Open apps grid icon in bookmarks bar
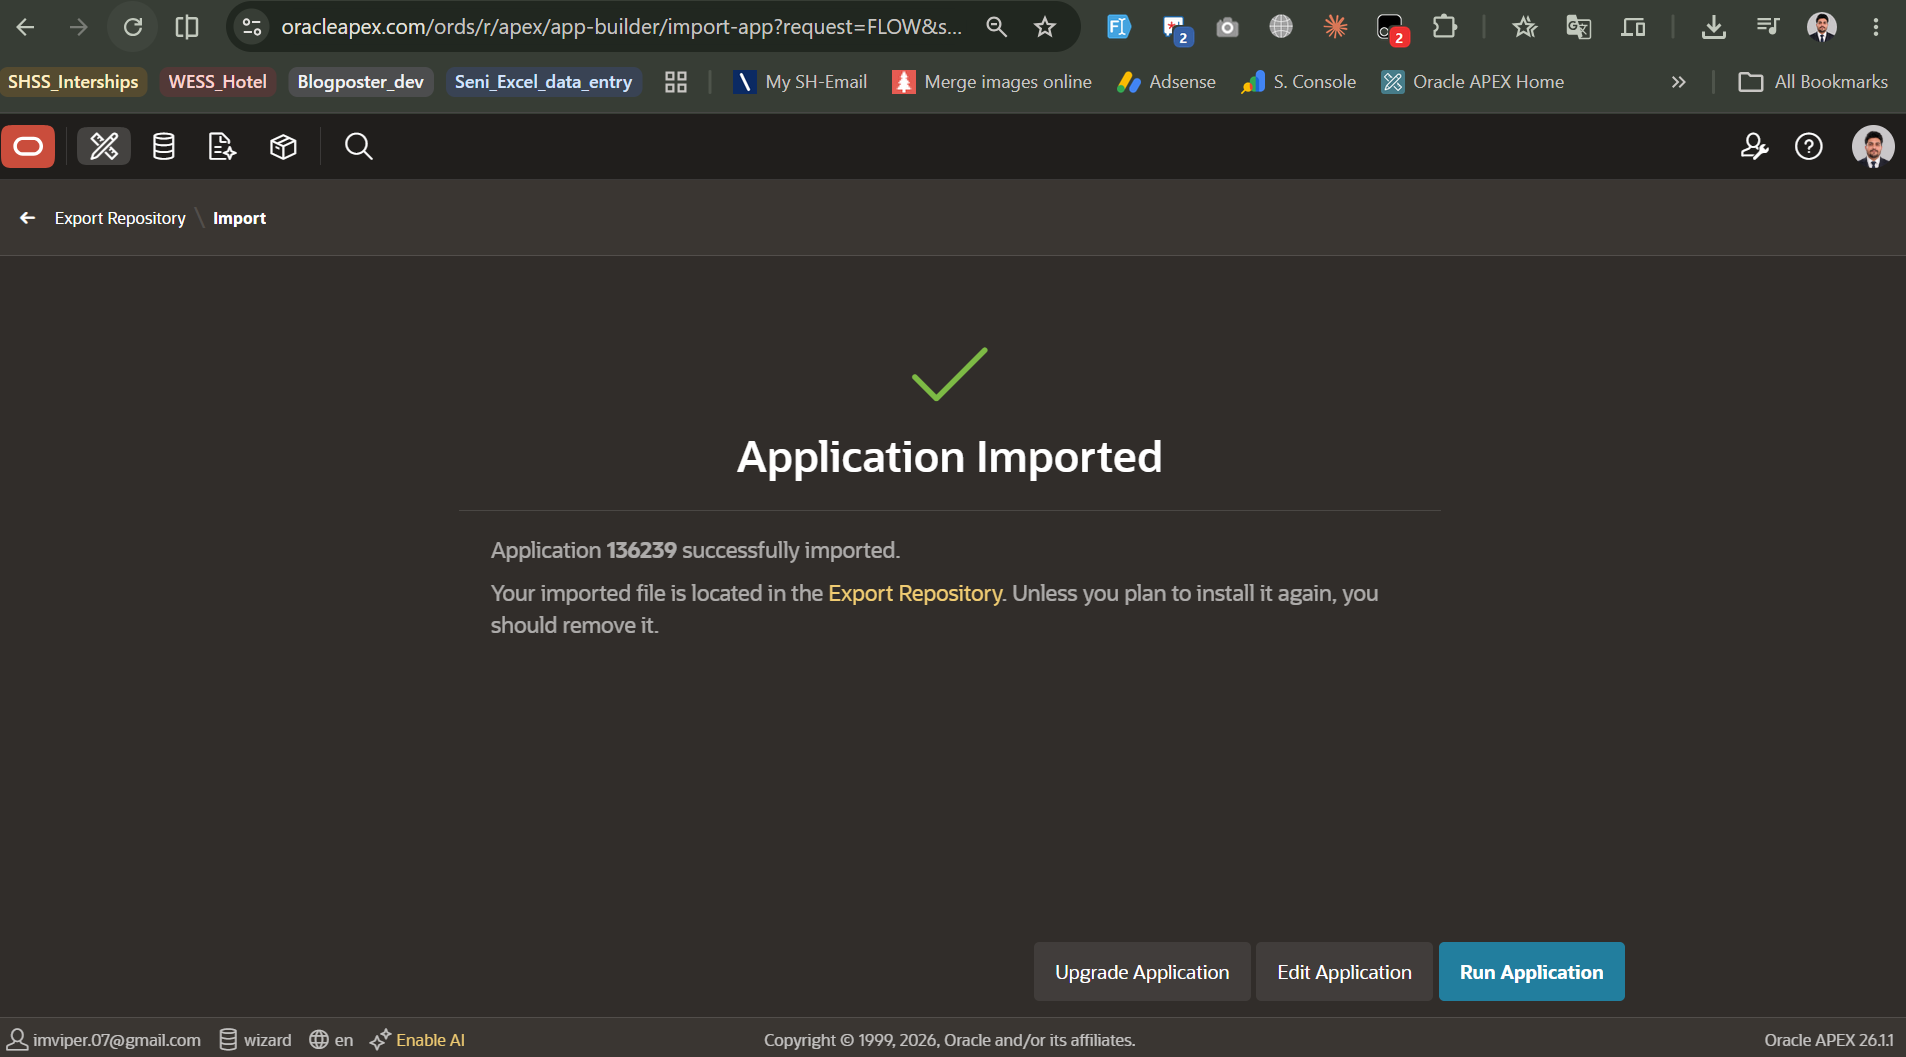1906x1057 pixels. 676,82
